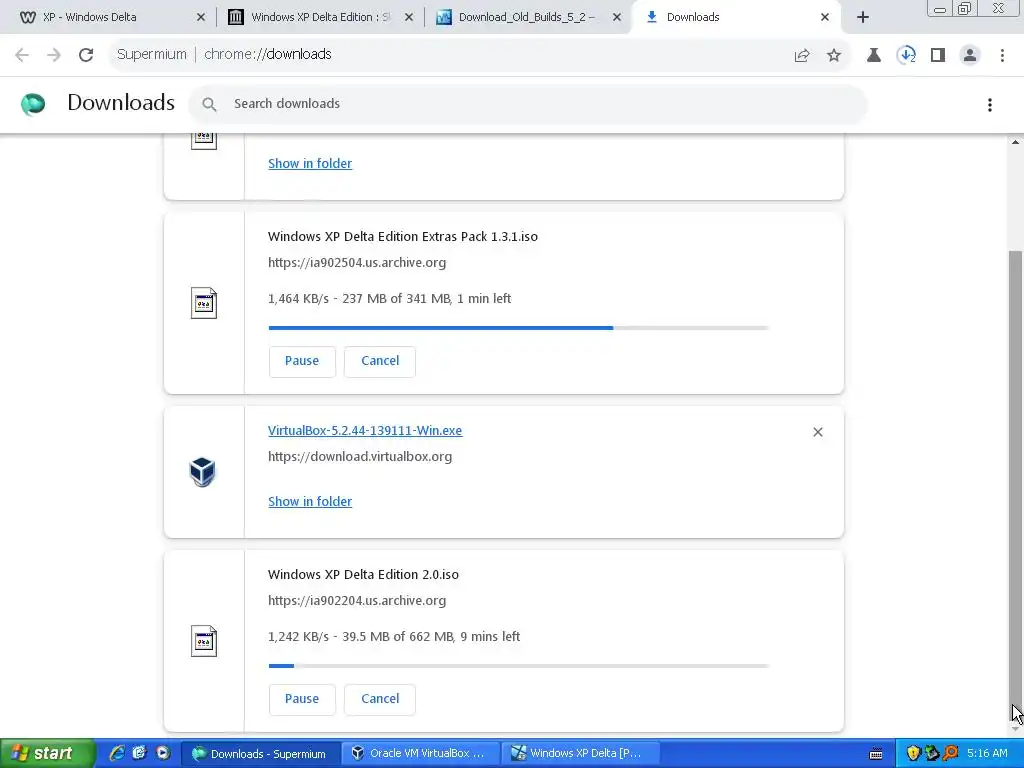Click the browser back arrow
The image size is (1024, 768).
click(22, 55)
